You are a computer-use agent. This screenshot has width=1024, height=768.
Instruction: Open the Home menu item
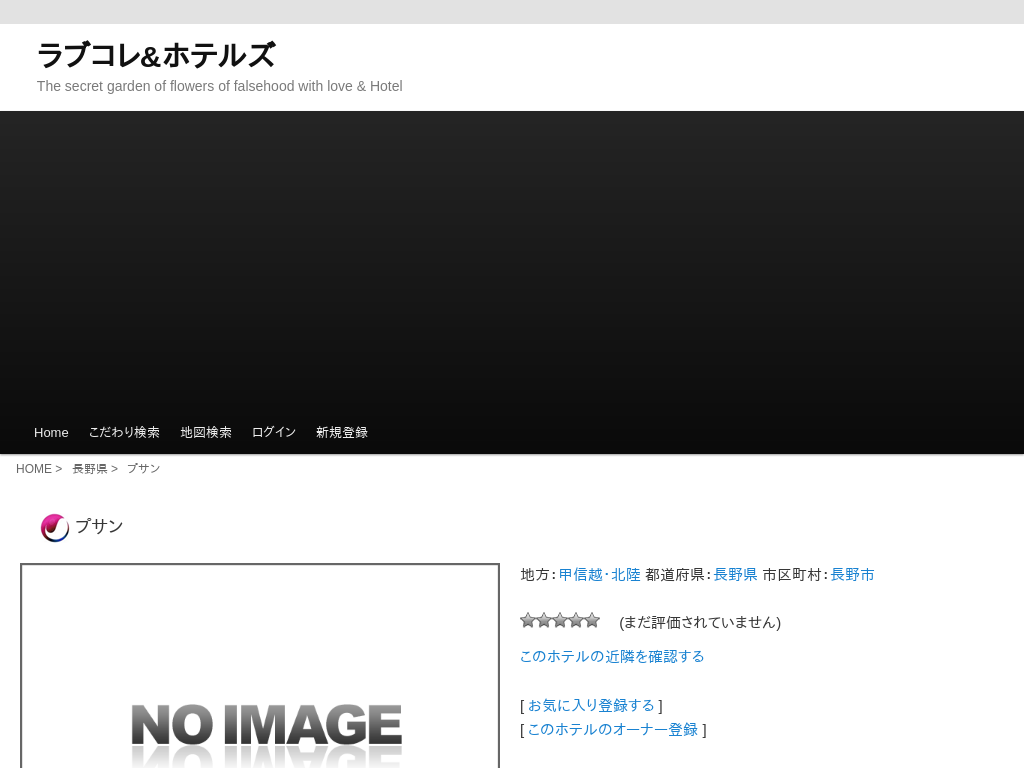51,433
